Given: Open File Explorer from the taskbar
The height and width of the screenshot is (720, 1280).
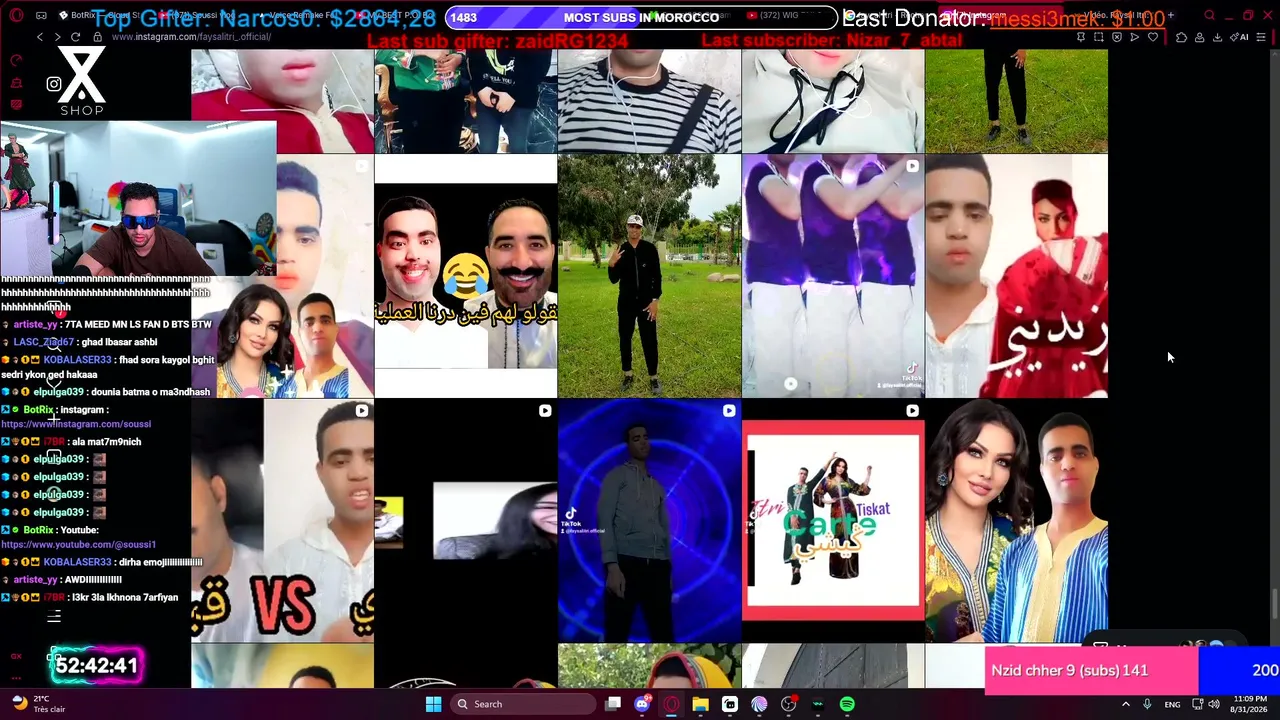Looking at the screenshot, I should (x=700, y=704).
